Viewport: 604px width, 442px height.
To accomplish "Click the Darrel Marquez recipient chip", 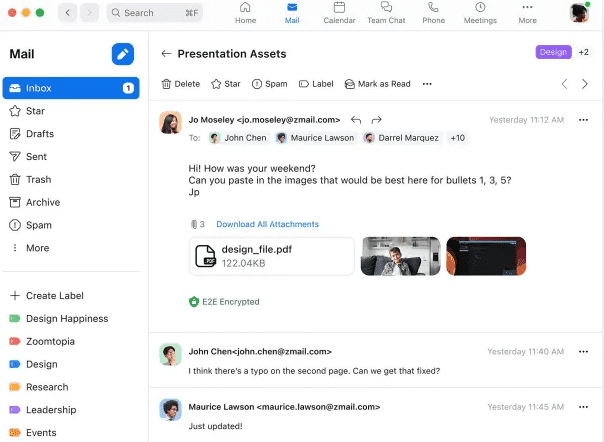I will tap(401, 138).
